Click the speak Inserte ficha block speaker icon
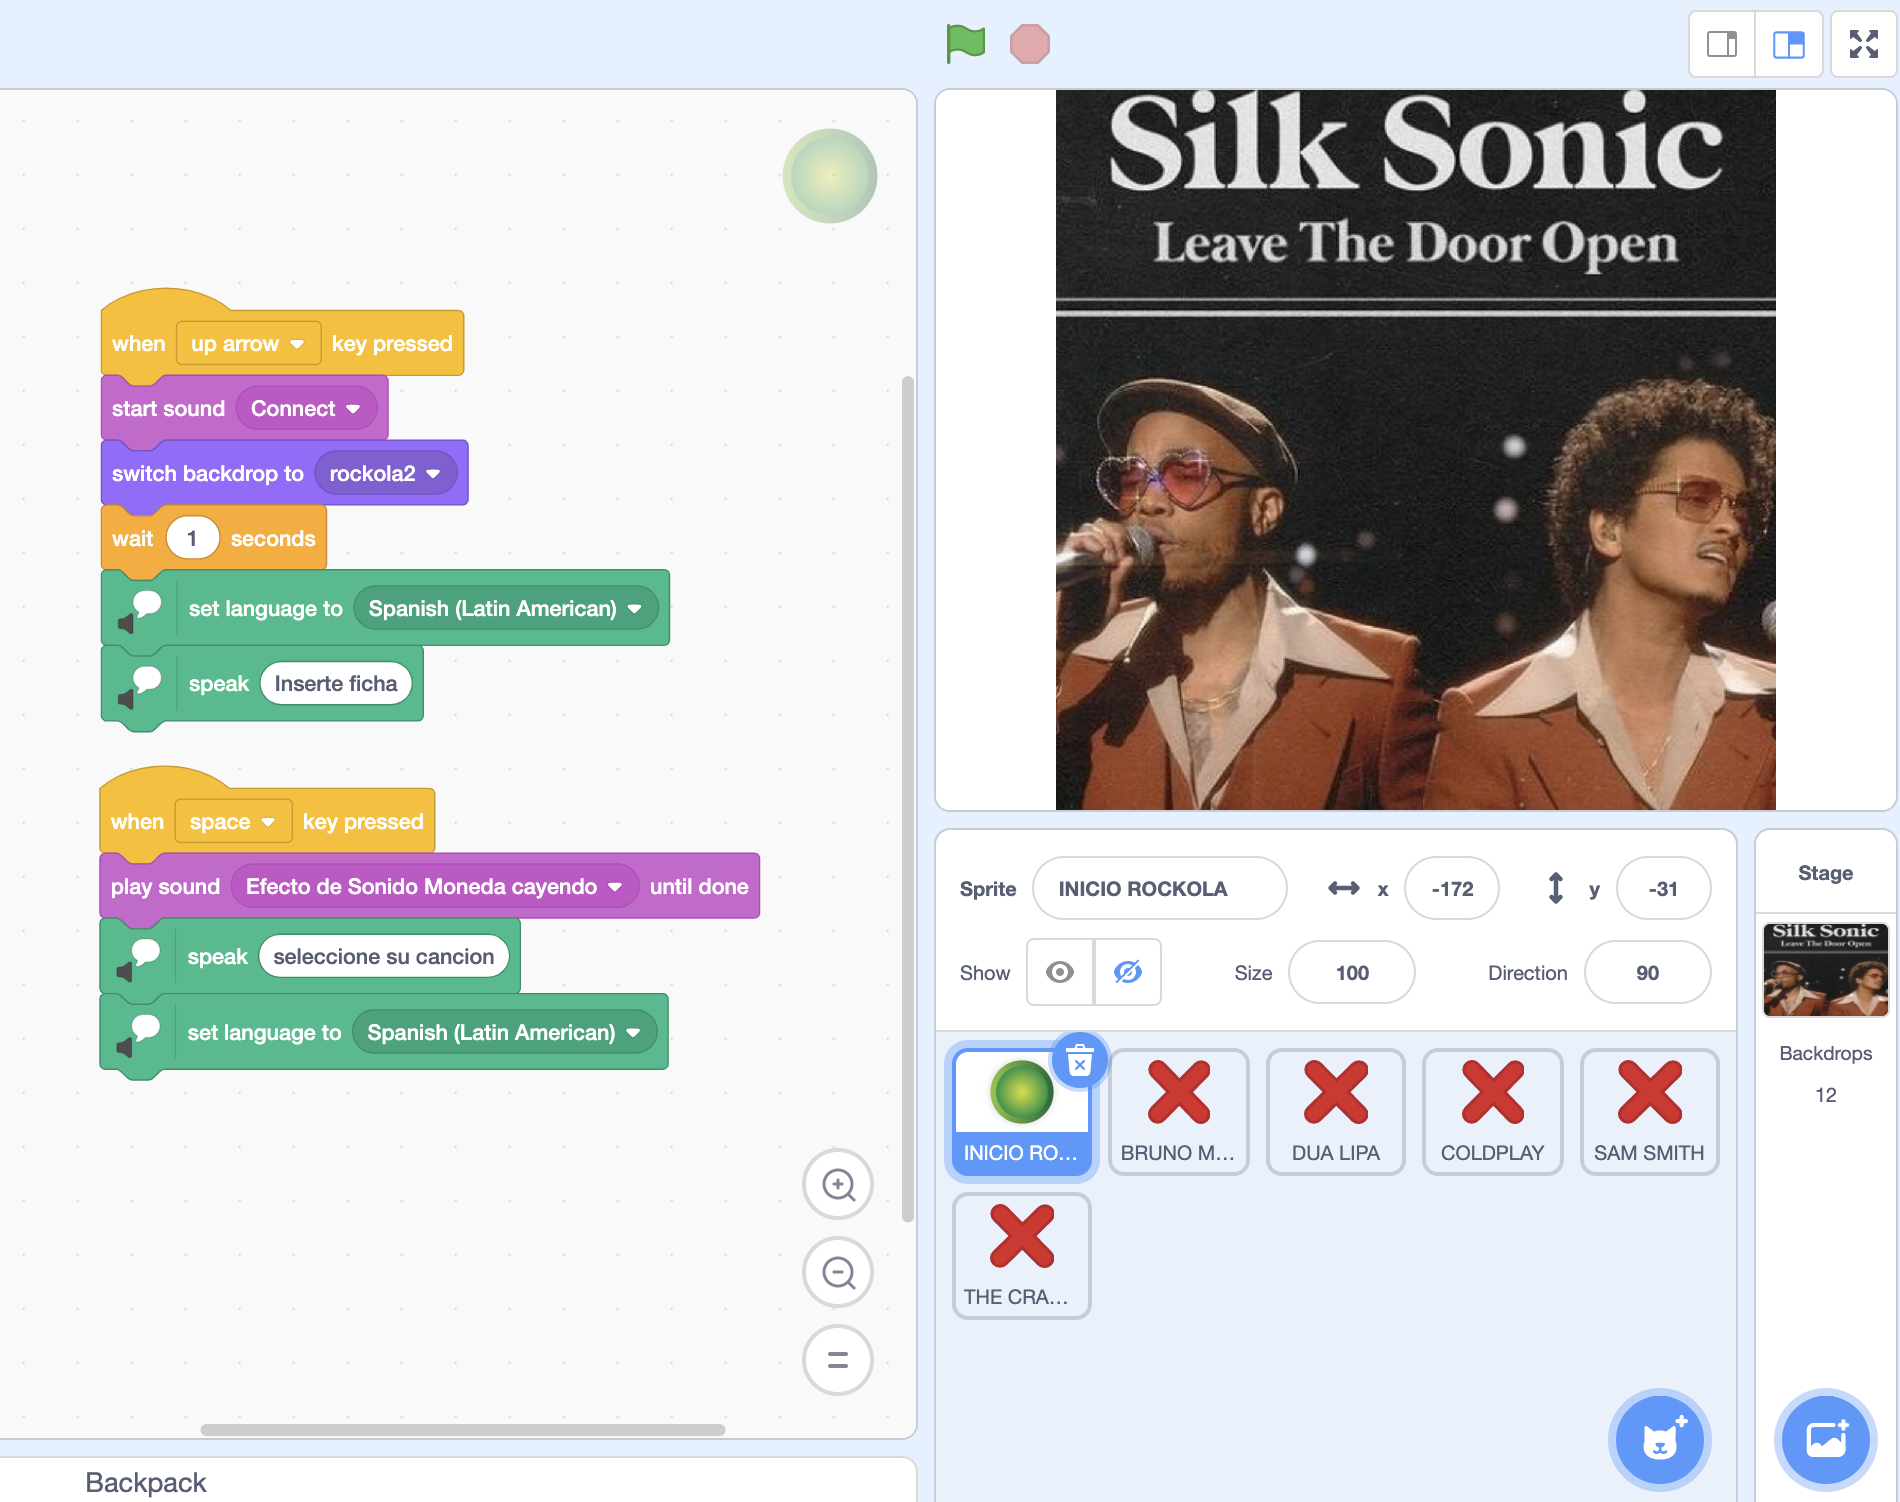This screenshot has width=1900, height=1502. (140, 686)
